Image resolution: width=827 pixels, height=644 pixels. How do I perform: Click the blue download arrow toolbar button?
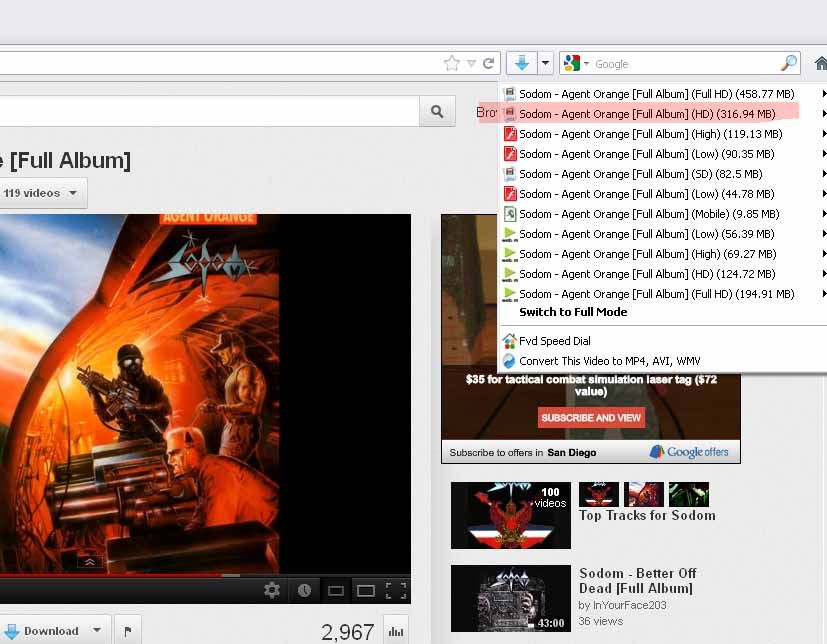[x=522, y=63]
